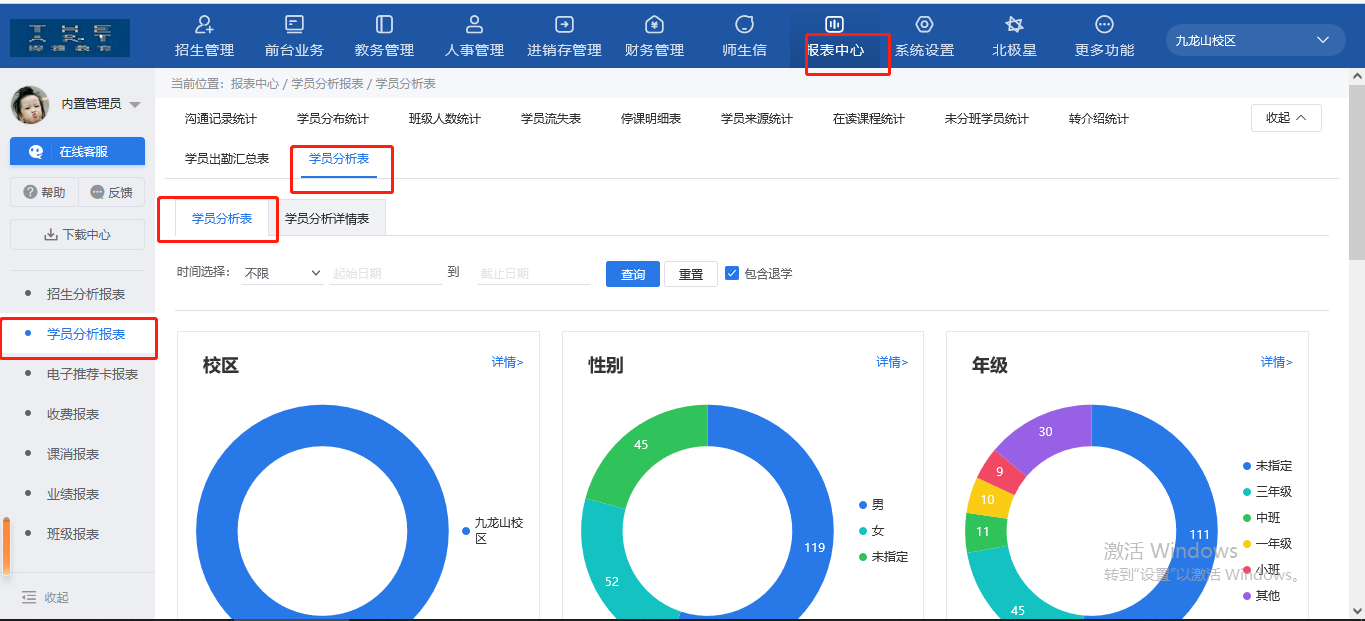Click the 反馈 feedback bubble icon
The image size is (1365, 621).
pyautogui.click(x=97, y=192)
